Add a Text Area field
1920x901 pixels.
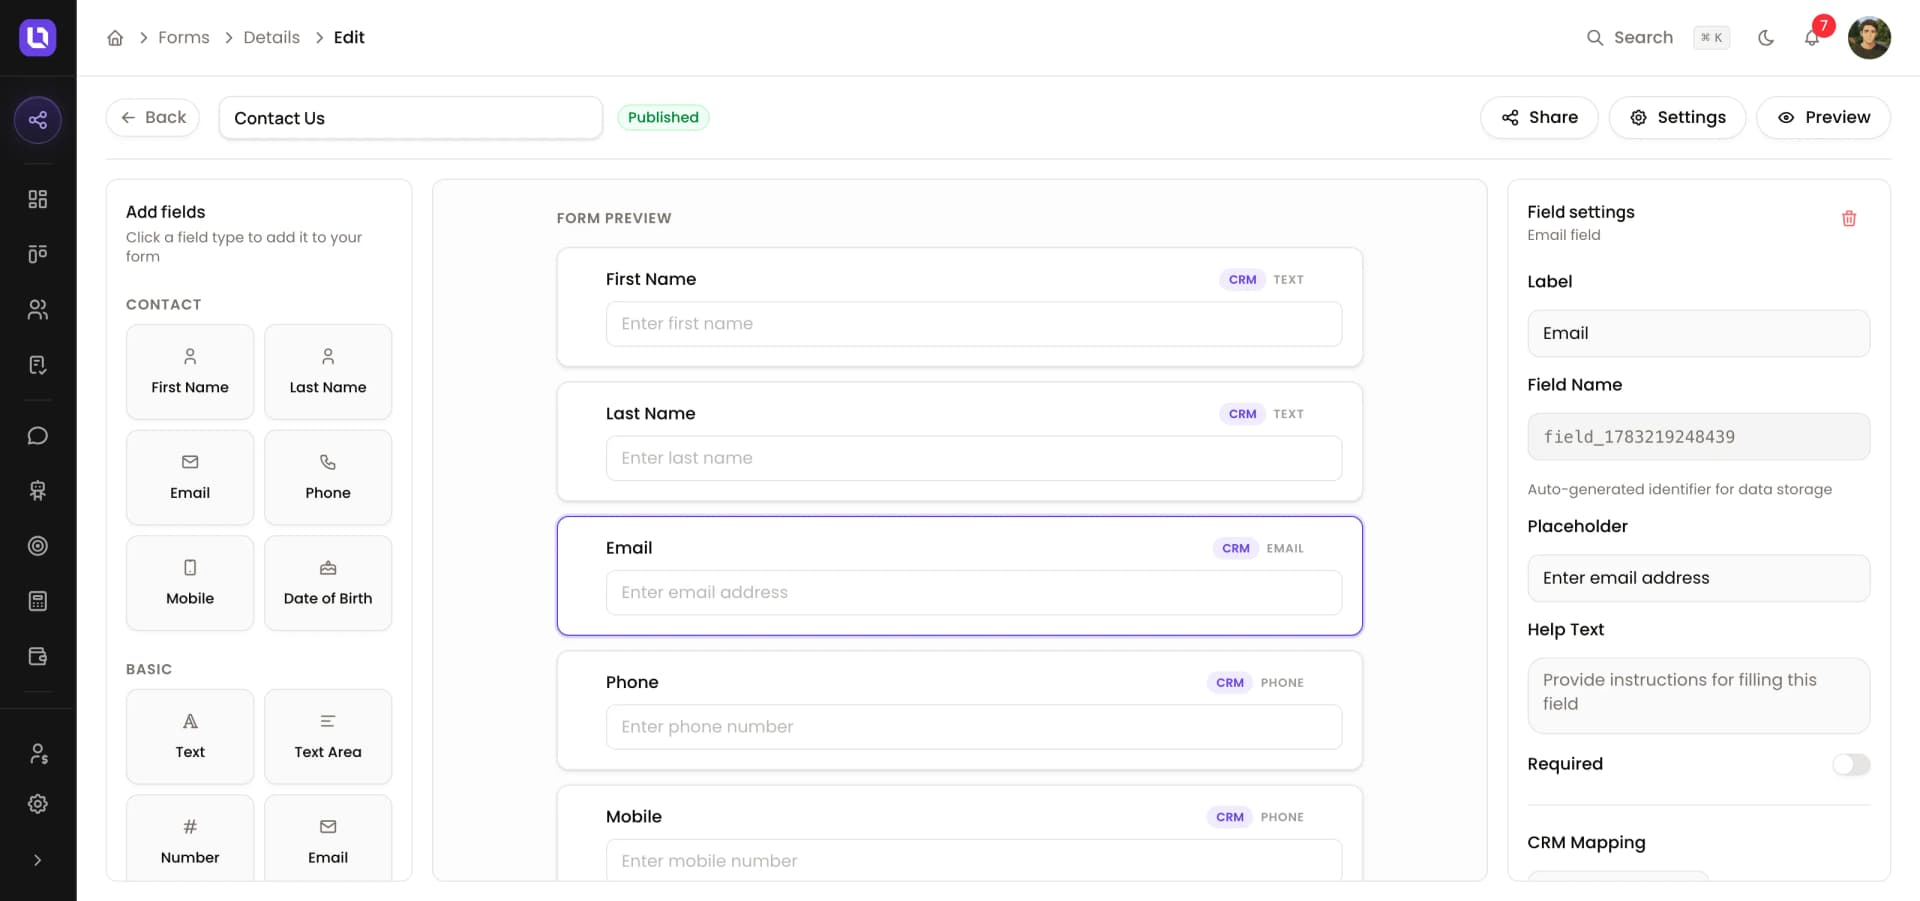click(328, 737)
